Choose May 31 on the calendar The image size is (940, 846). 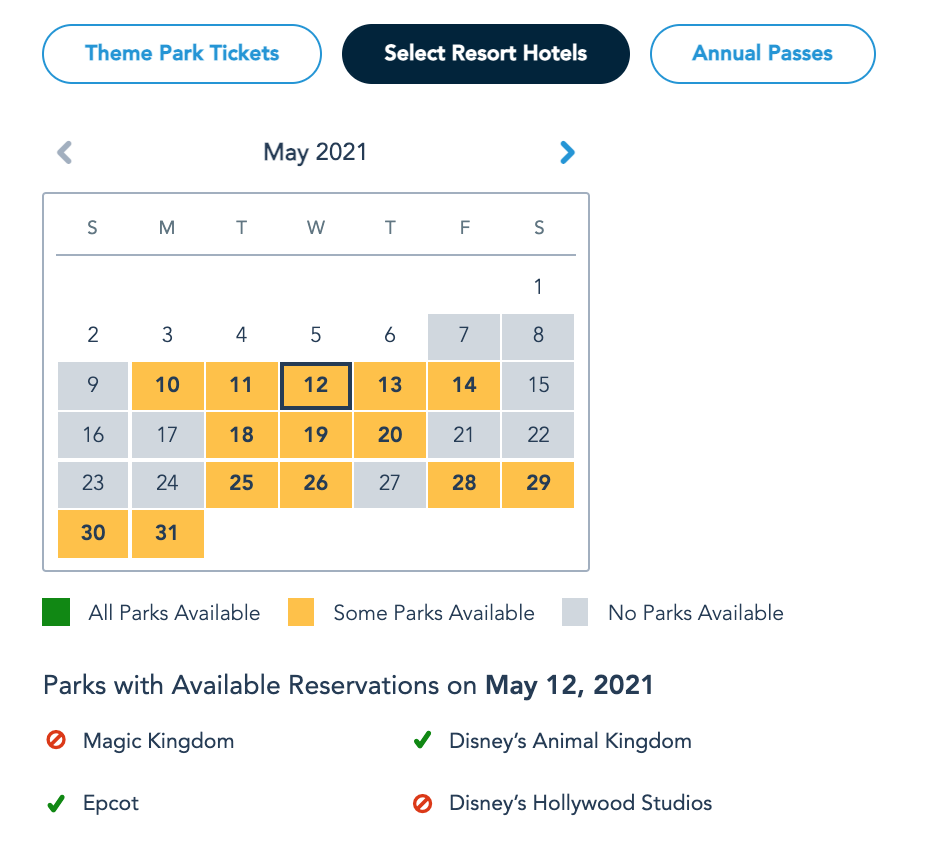click(167, 533)
